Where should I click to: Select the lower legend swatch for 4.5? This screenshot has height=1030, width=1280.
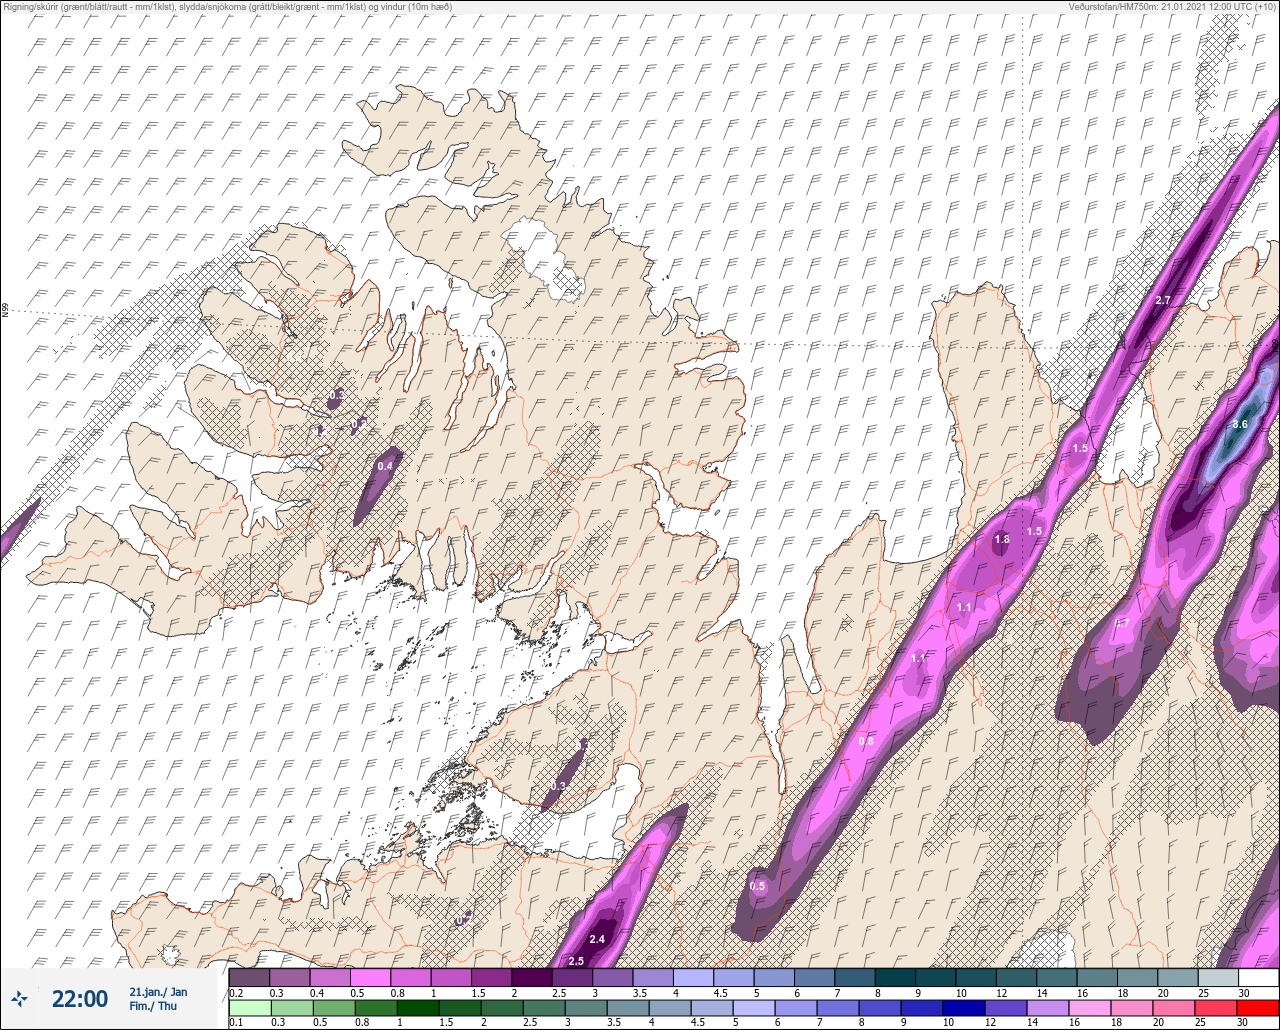[x=712, y=1007]
